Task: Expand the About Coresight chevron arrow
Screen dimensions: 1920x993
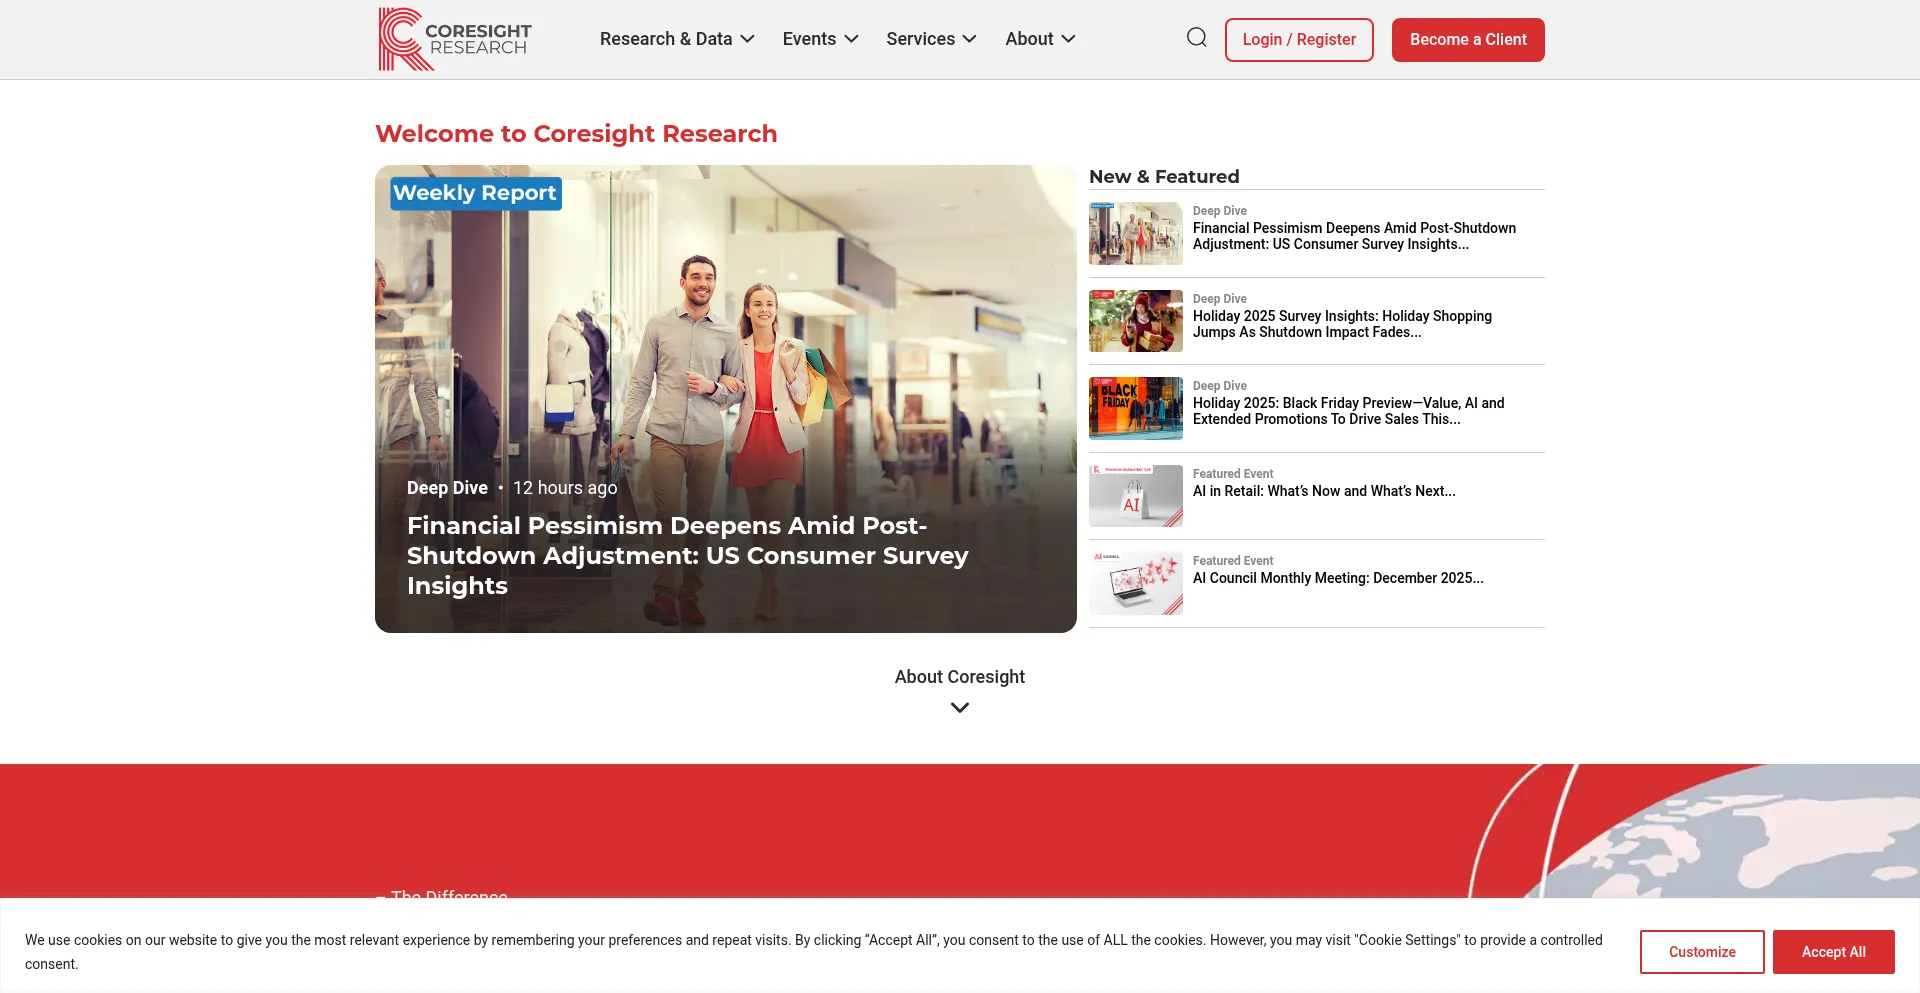Action: pyautogui.click(x=959, y=708)
